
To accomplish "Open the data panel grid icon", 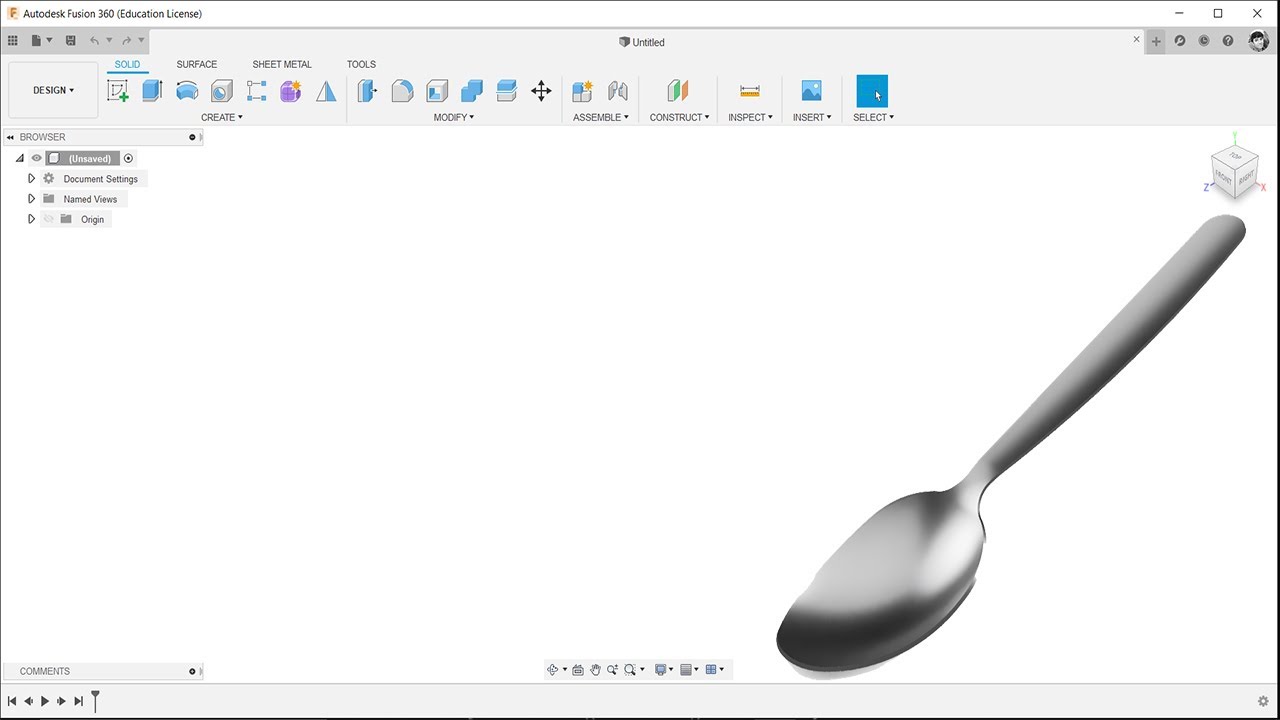I will click(x=12, y=41).
